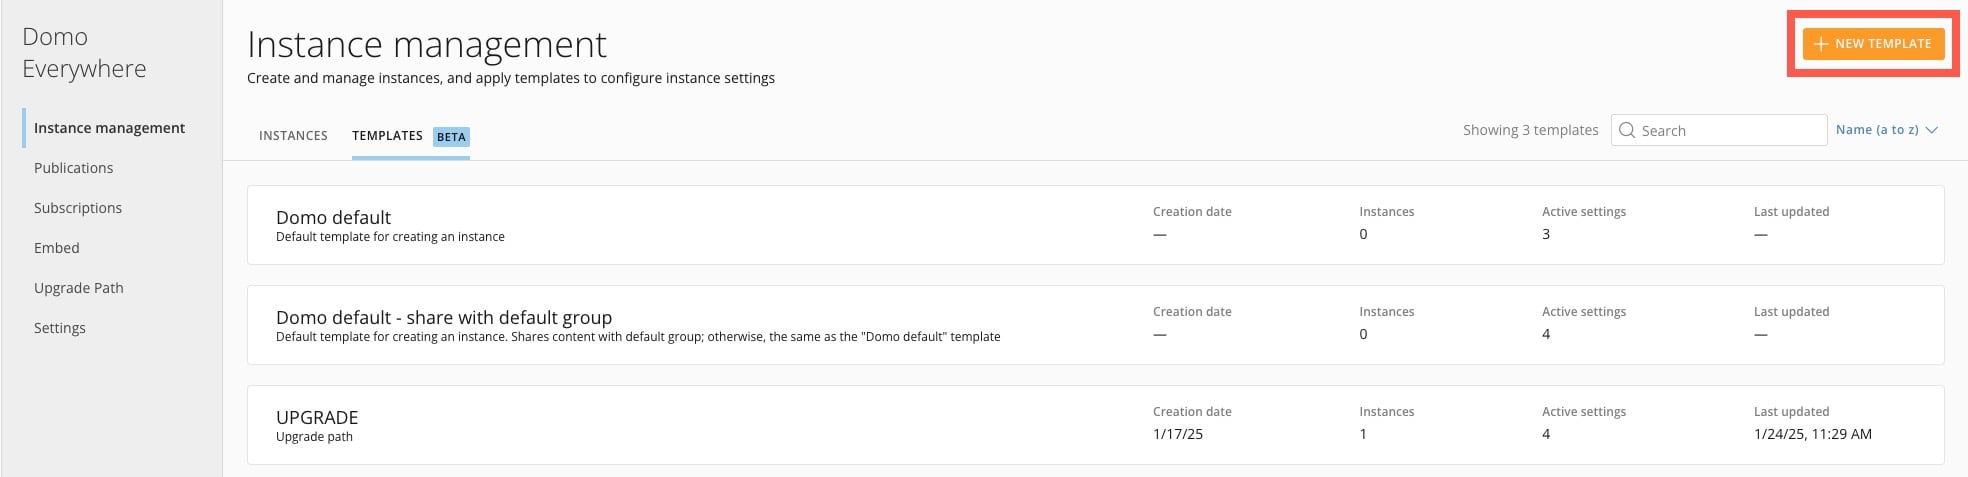This screenshot has width=1968, height=477.
Task: Open the Name (a to z) sort dropdown
Action: (1887, 130)
